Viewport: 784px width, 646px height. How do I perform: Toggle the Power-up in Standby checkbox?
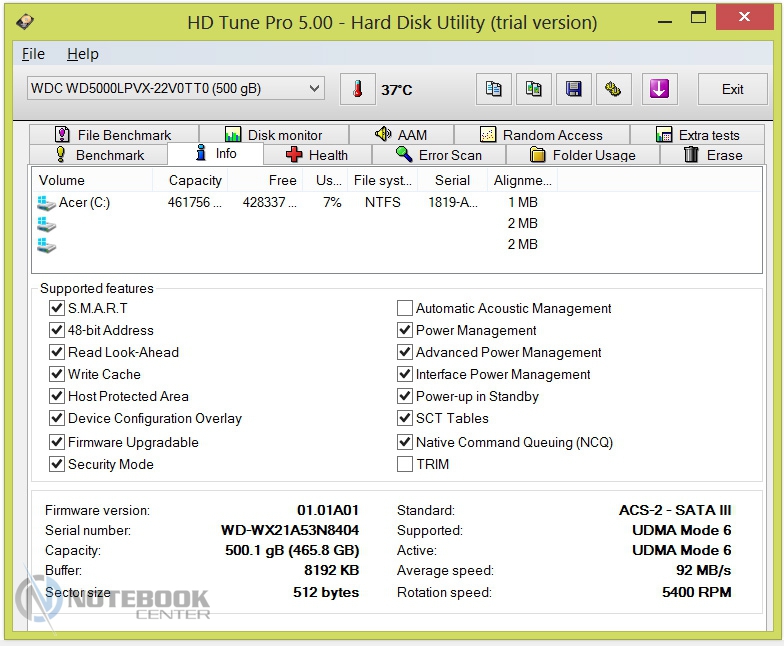coord(404,396)
